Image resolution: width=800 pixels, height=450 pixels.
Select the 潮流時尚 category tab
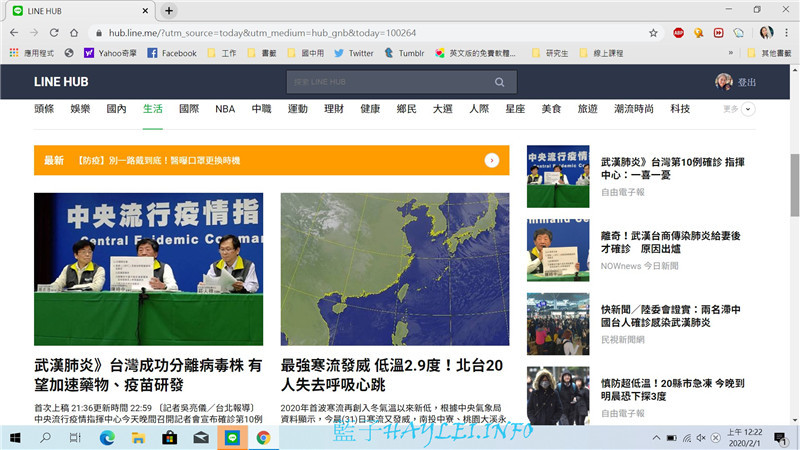[634, 109]
